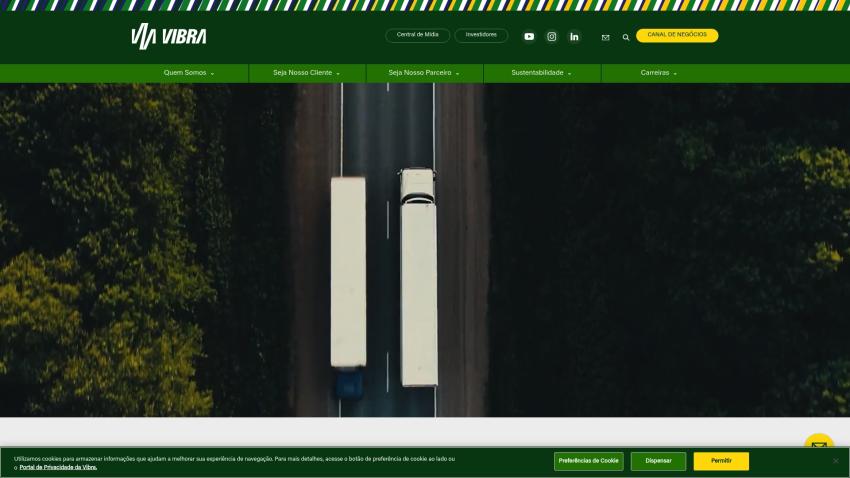
Task: Open the yellow floating mail button
Action: point(819,441)
